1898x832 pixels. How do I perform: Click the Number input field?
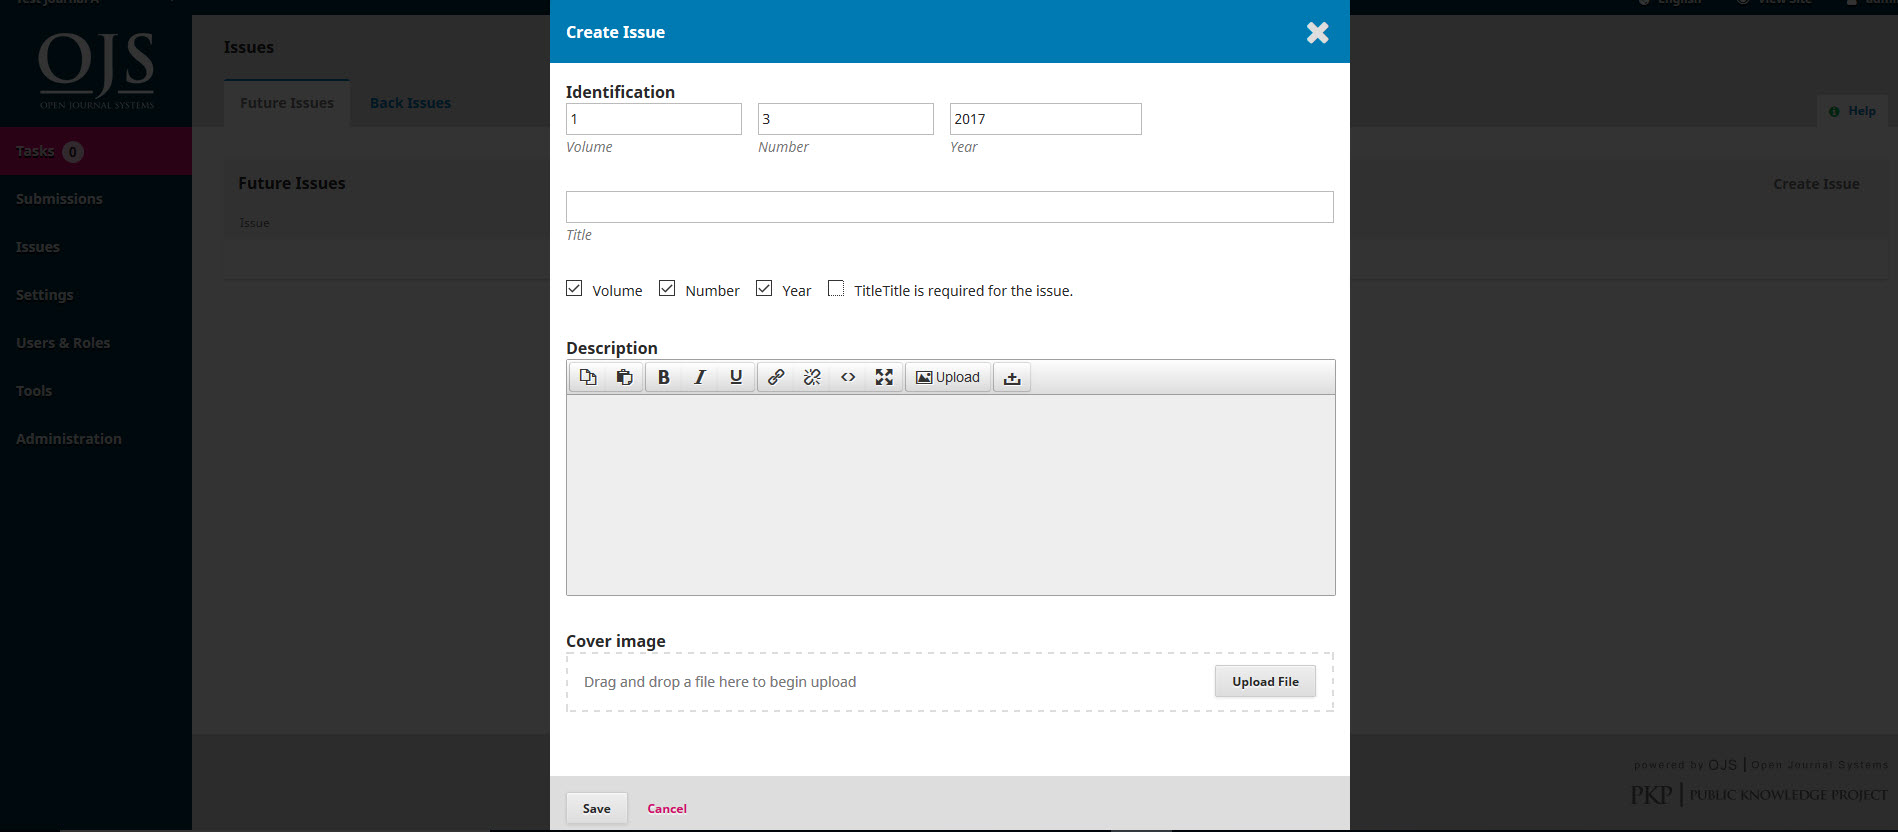846,119
